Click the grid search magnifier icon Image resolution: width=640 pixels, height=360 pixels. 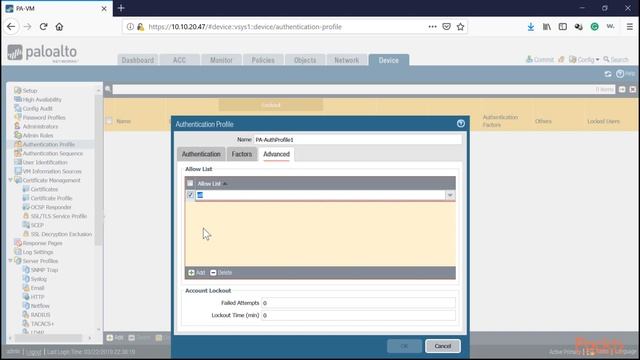108,89
